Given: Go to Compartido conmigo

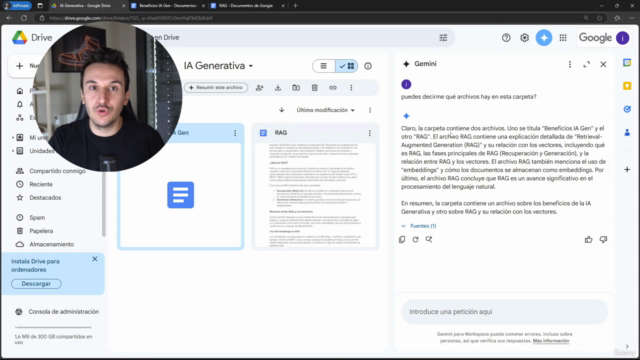Looking at the screenshot, I should point(51,171).
